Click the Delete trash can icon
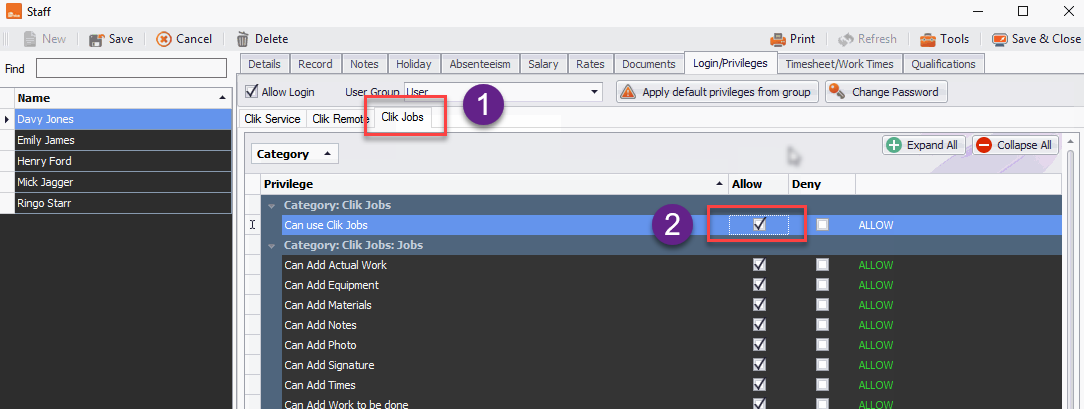This screenshot has height=409, width=1084. [243, 39]
